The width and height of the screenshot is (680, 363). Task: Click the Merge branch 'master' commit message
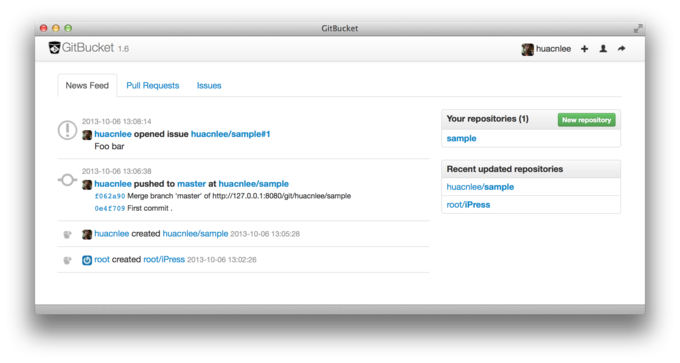[239, 196]
